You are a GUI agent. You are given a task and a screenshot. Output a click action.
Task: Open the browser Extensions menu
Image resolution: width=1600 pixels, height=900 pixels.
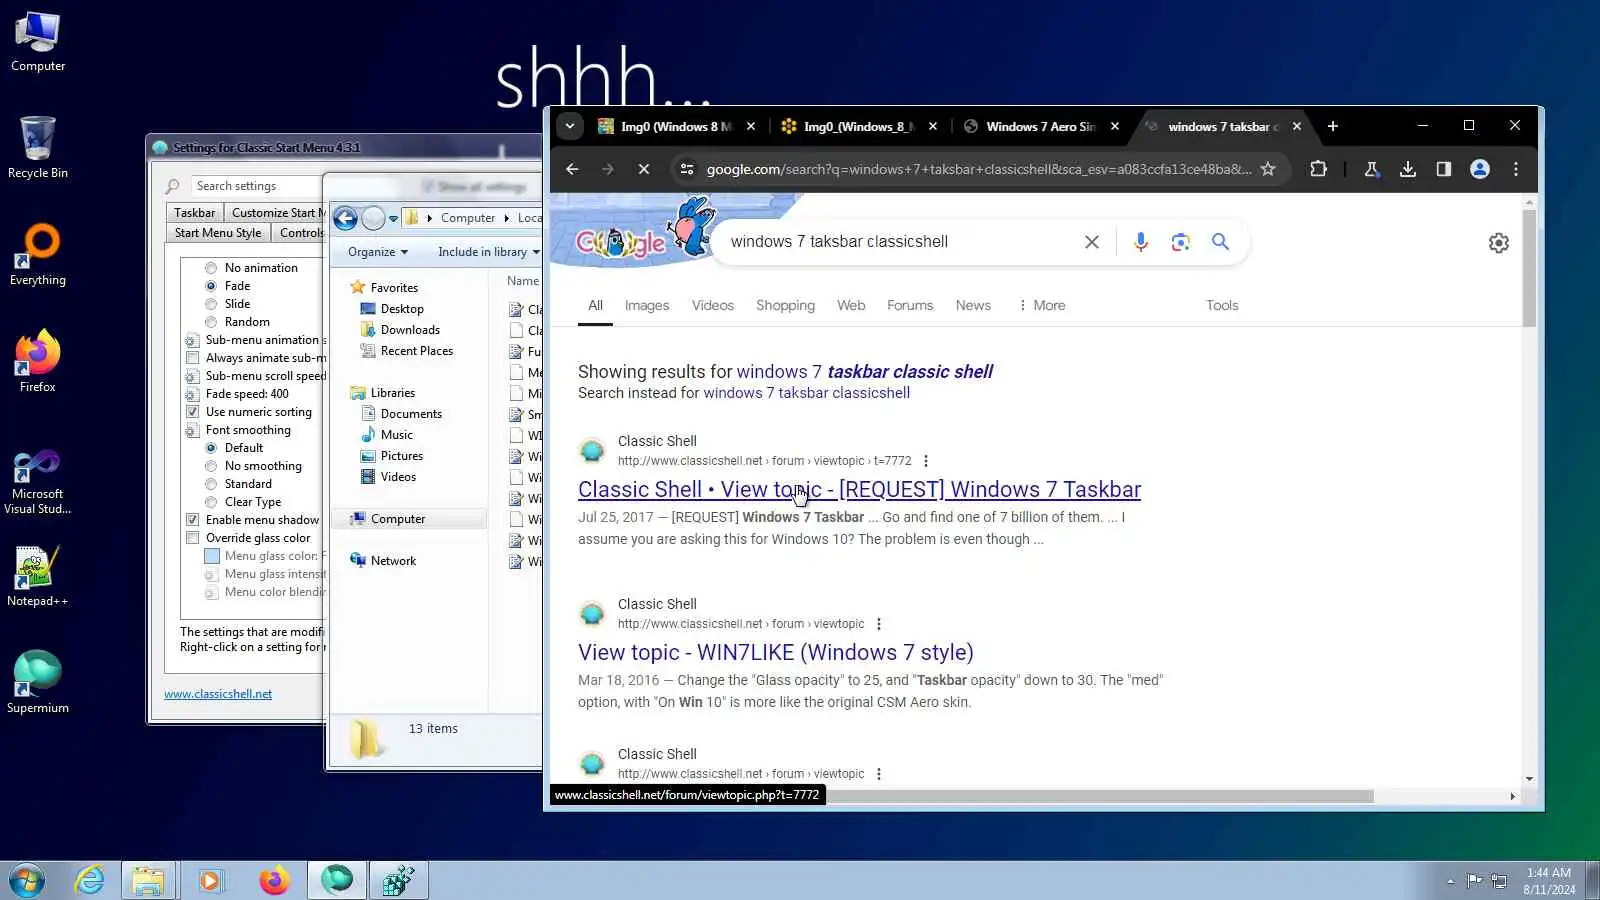[x=1319, y=169]
